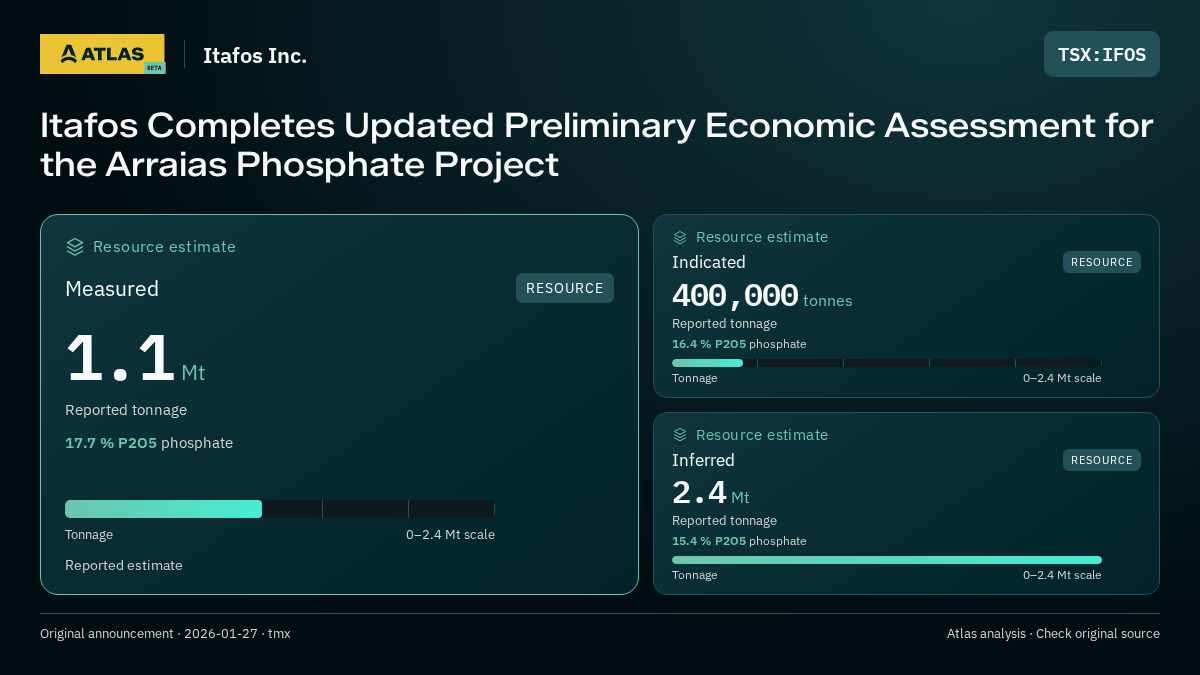
Task: Click the 0–2.4 Mt scale label in the Inferred card
Action: coord(1062,575)
